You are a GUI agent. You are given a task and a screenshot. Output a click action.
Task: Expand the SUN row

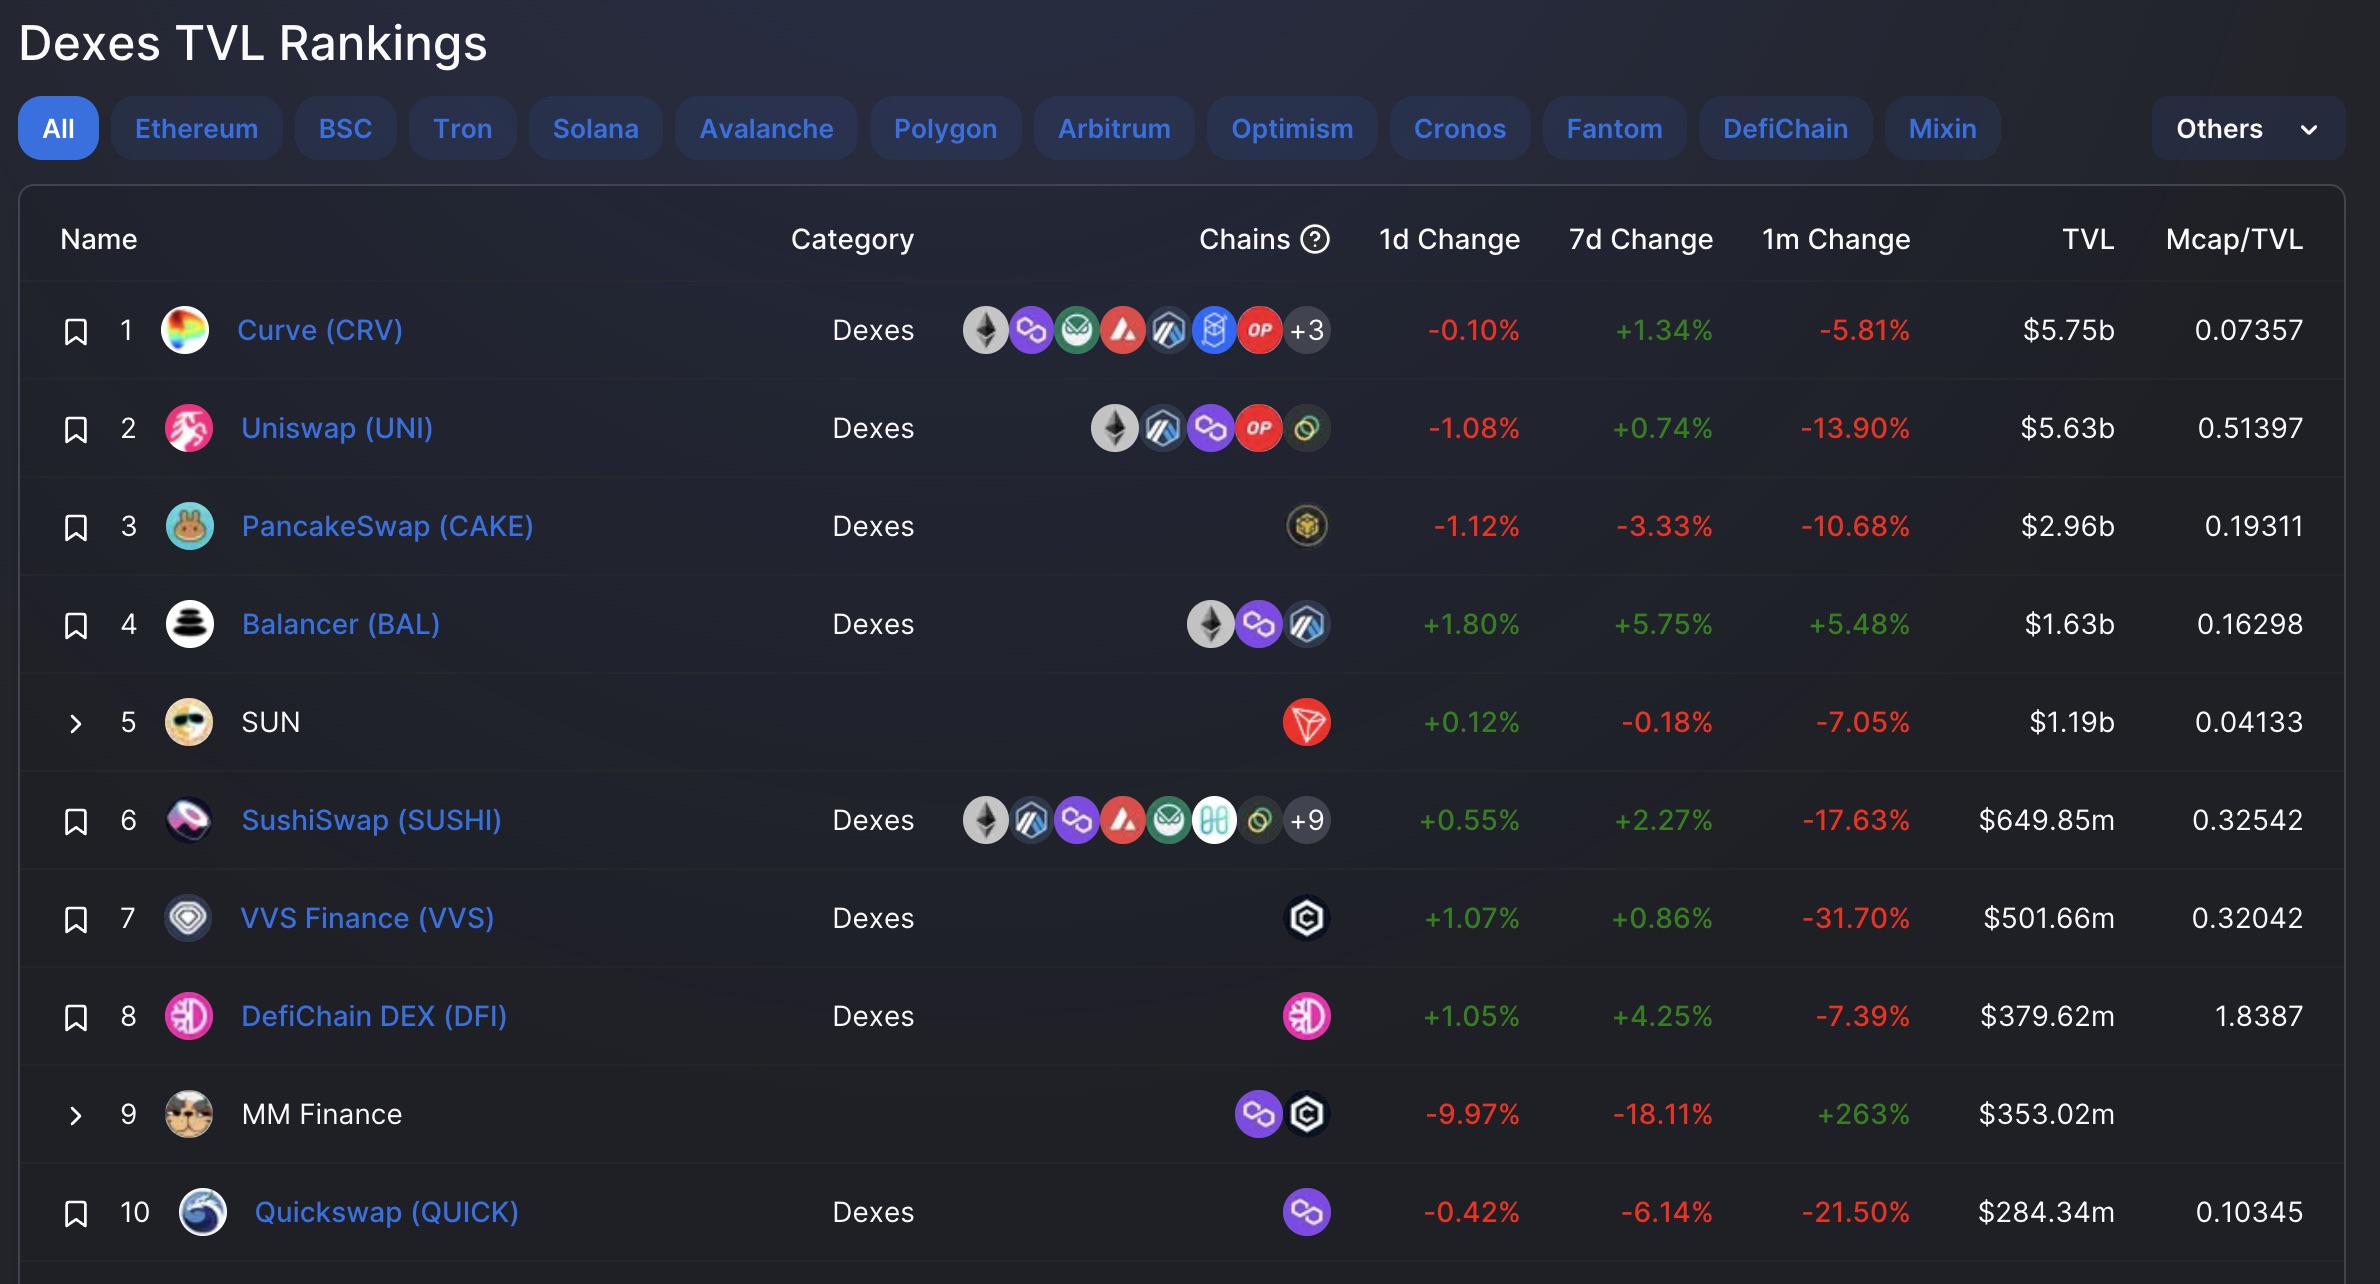click(75, 723)
